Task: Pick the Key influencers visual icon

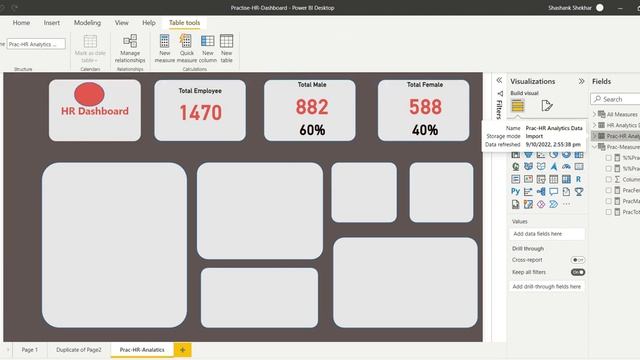Action: pyautogui.click(x=529, y=191)
